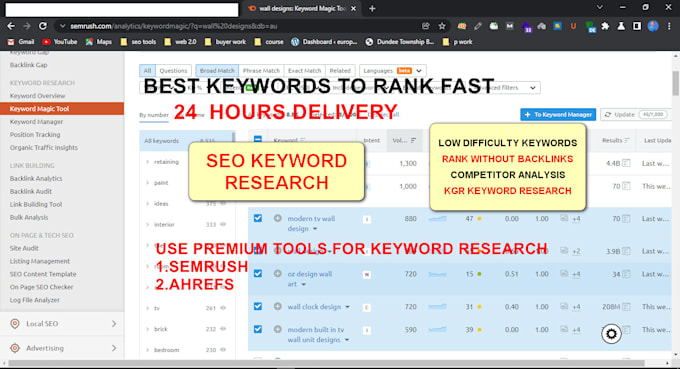
Task: Go back with browser back arrow
Action: [x=11, y=26]
